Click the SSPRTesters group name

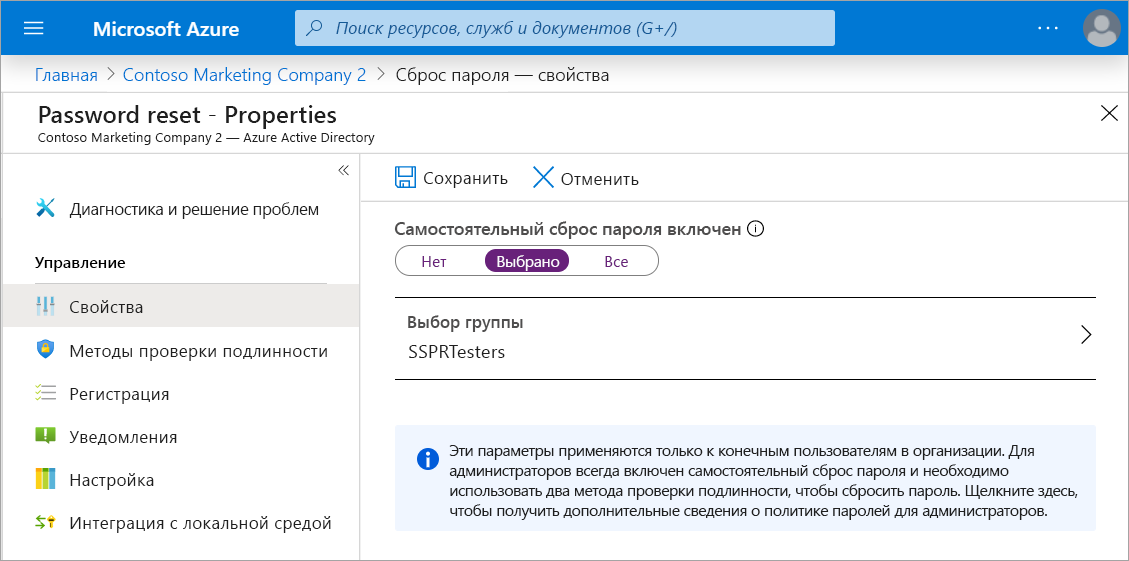[x=456, y=353]
